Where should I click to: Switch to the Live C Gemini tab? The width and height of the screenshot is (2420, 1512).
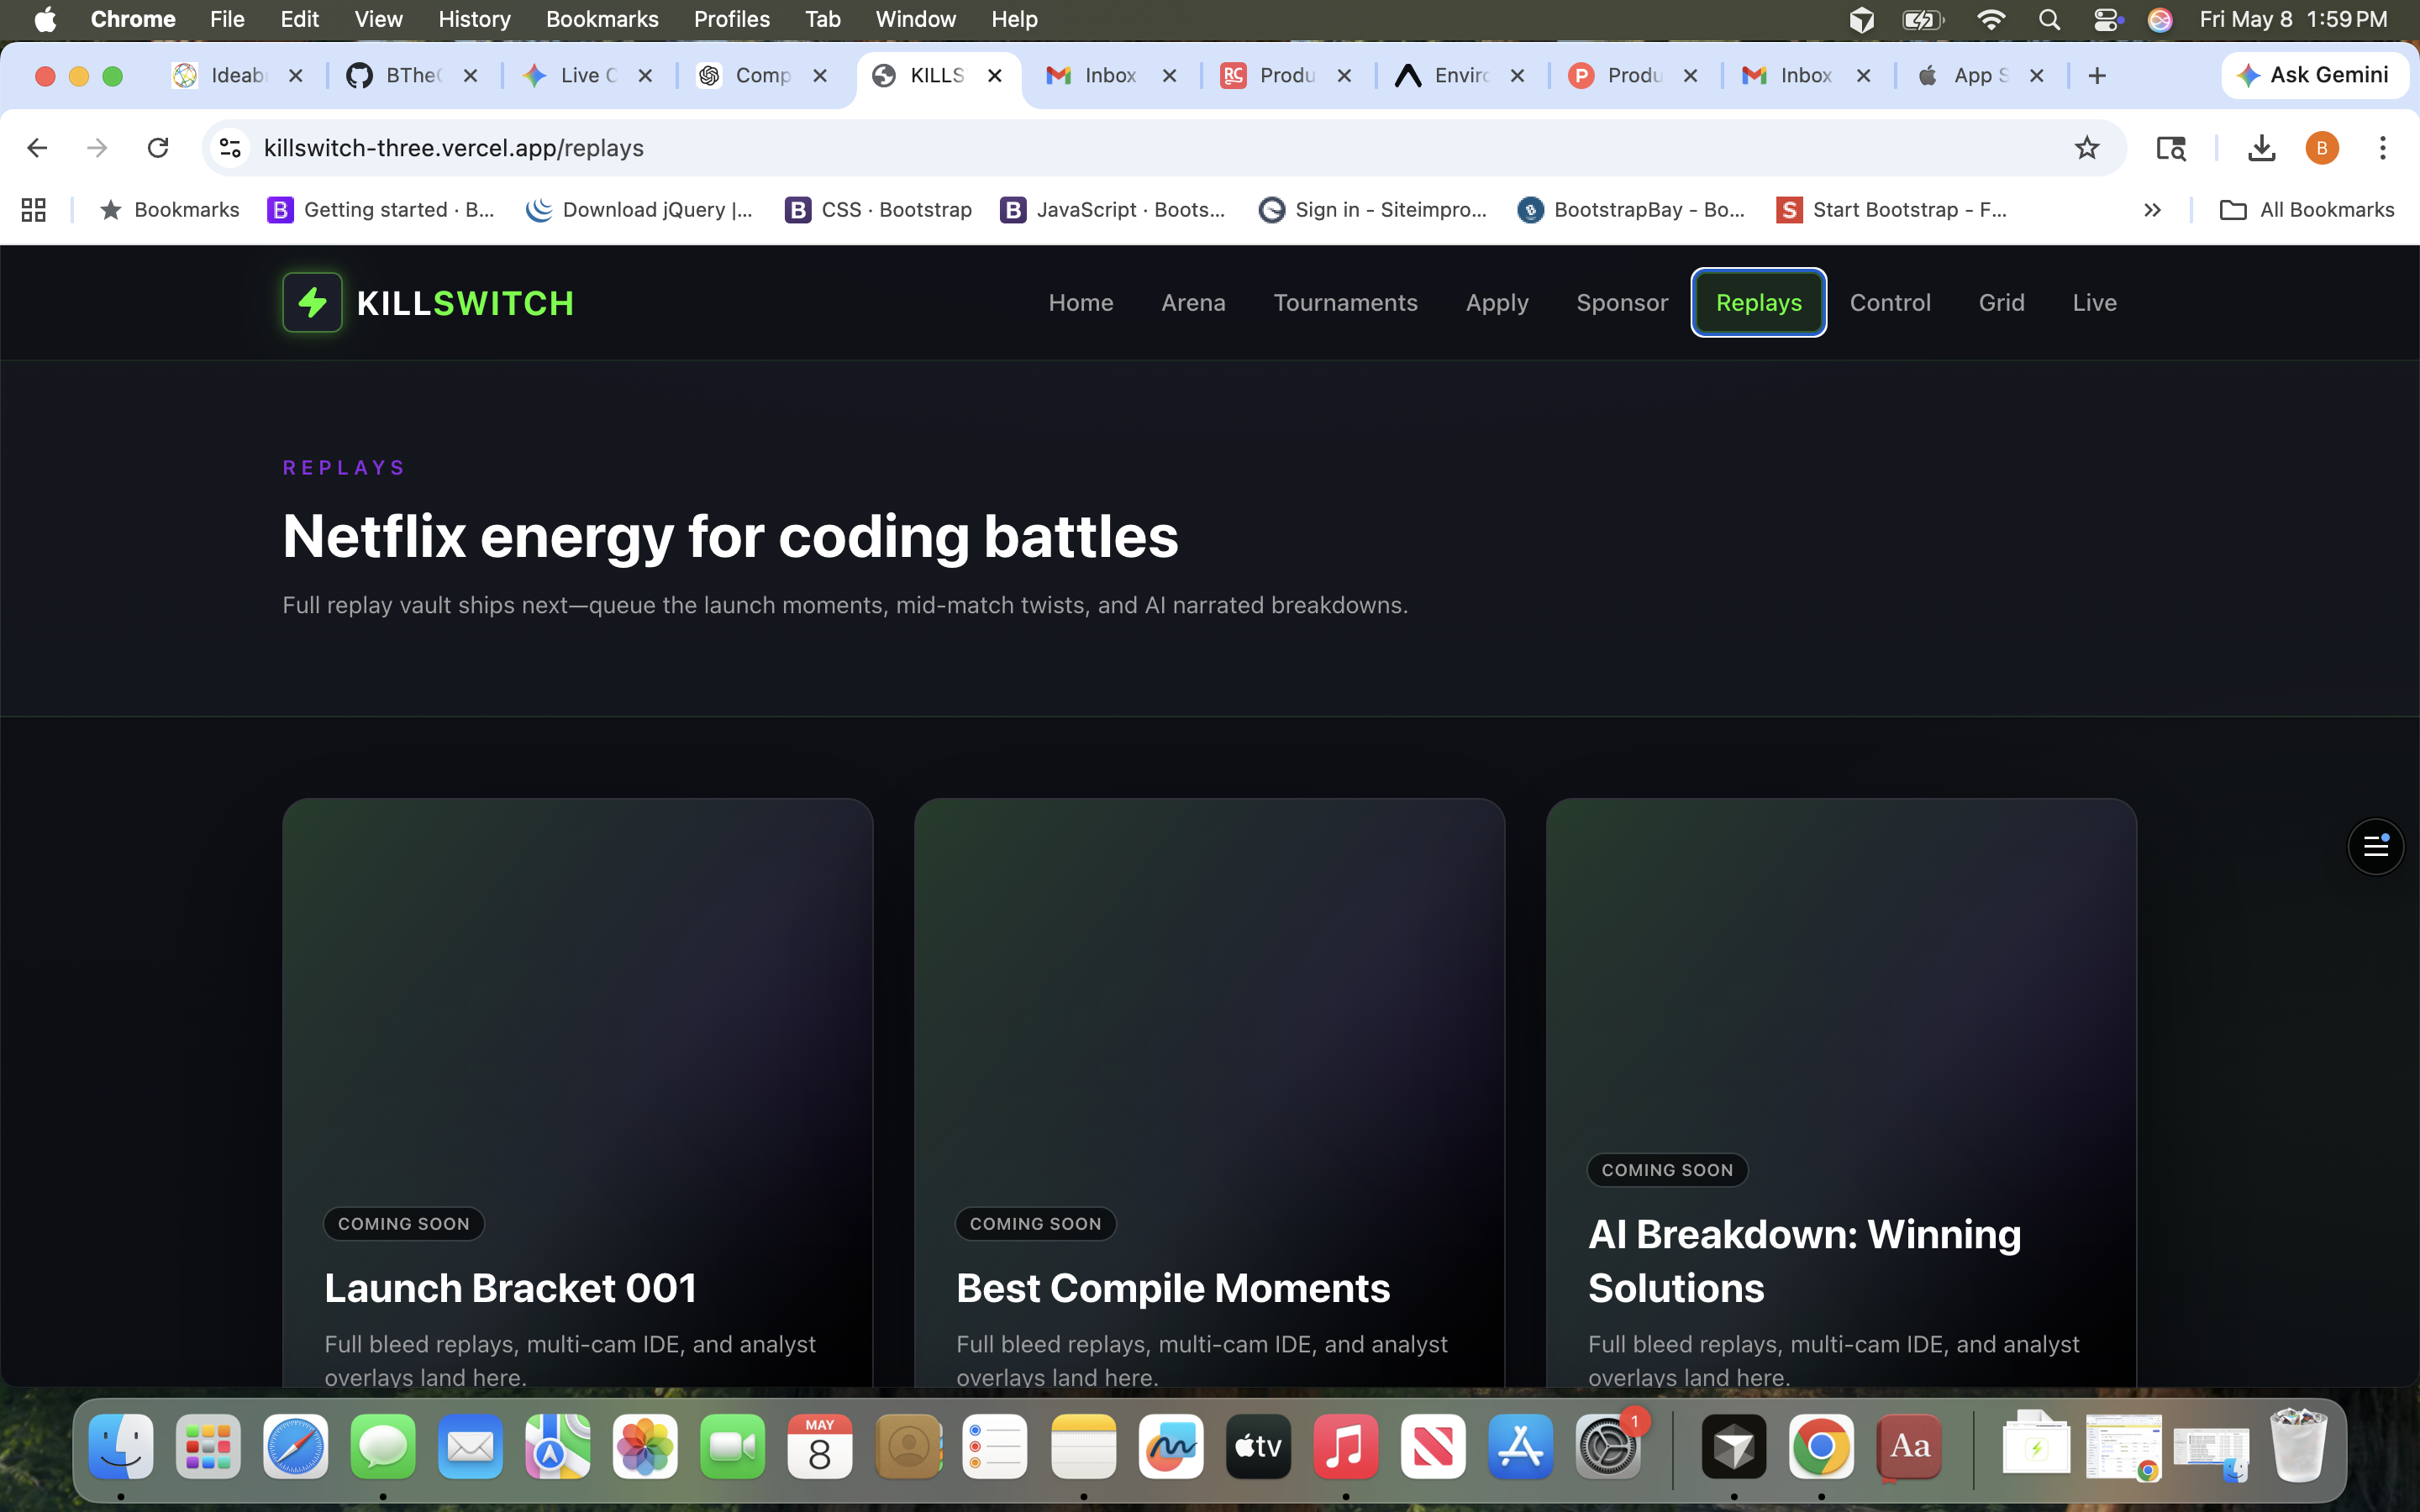coord(588,75)
